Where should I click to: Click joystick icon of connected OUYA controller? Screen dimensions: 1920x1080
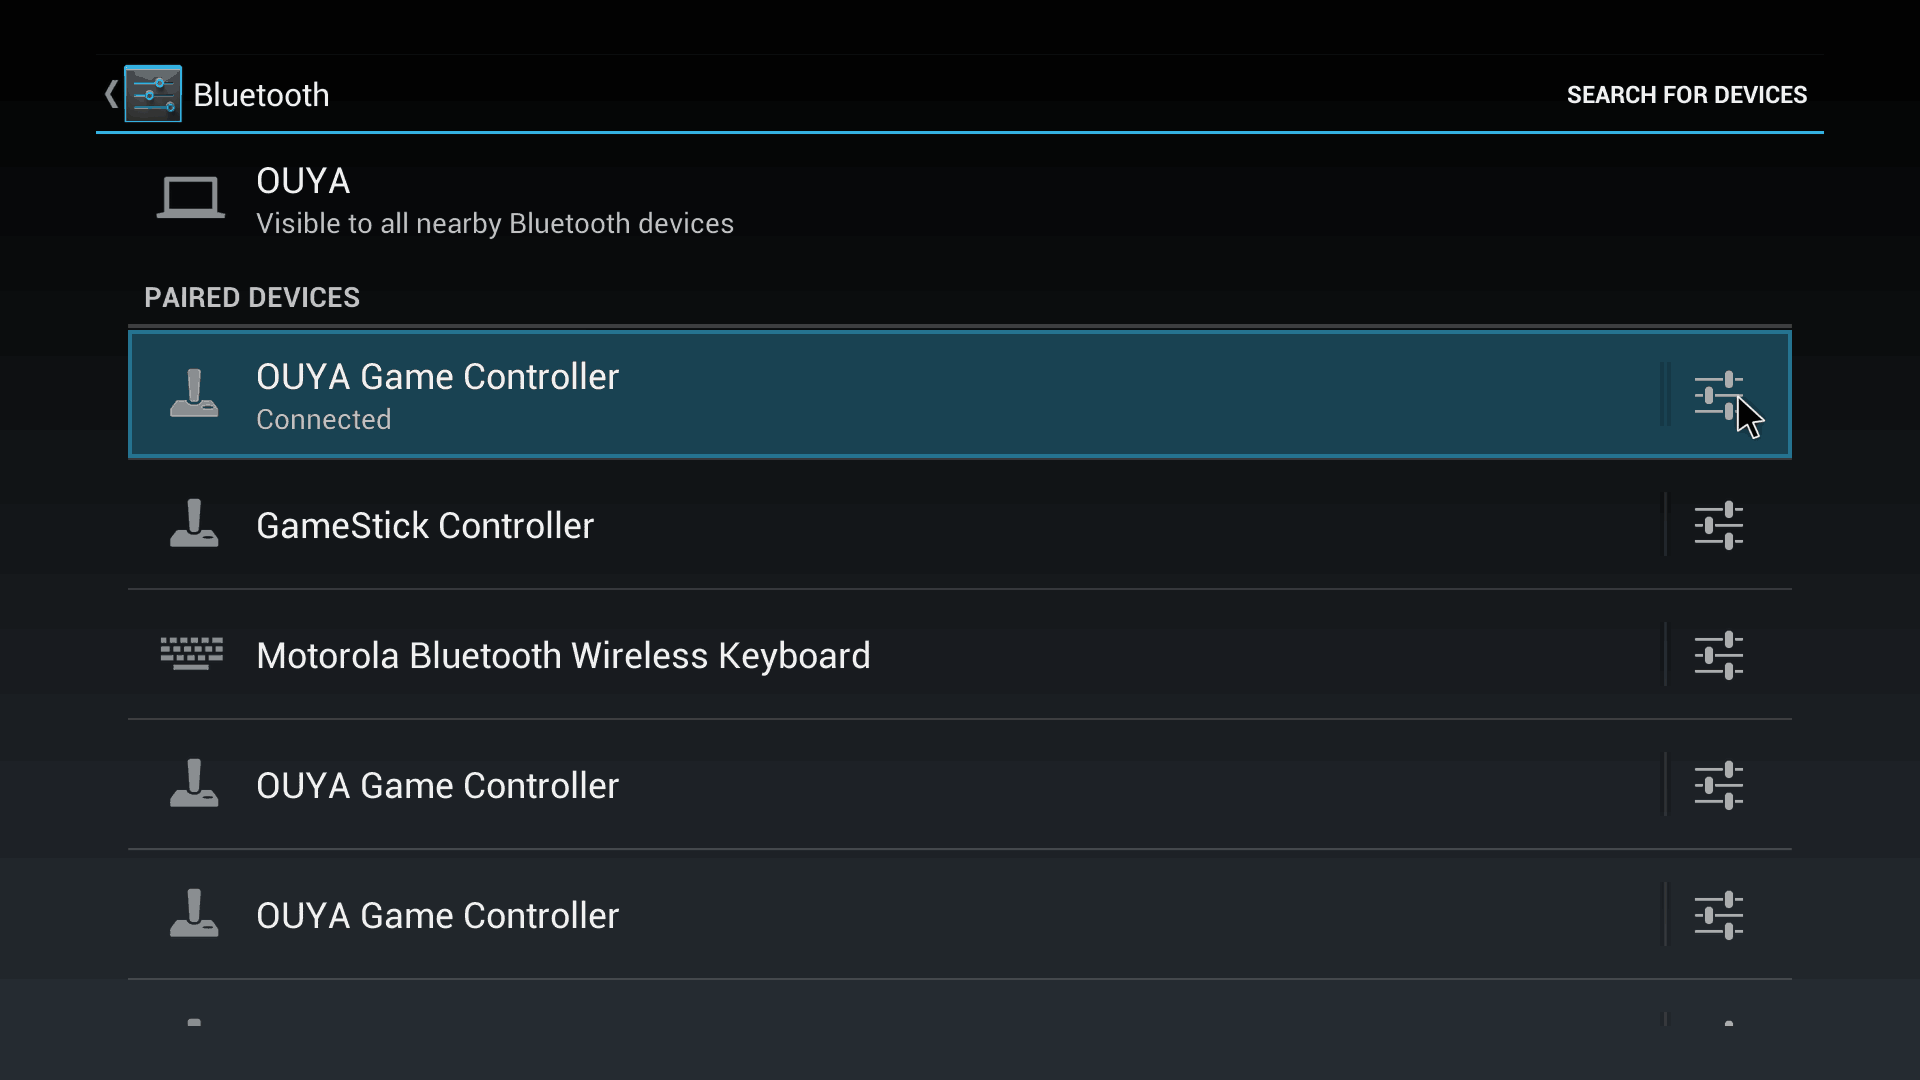pyautogui.click(x=194, y=393)
